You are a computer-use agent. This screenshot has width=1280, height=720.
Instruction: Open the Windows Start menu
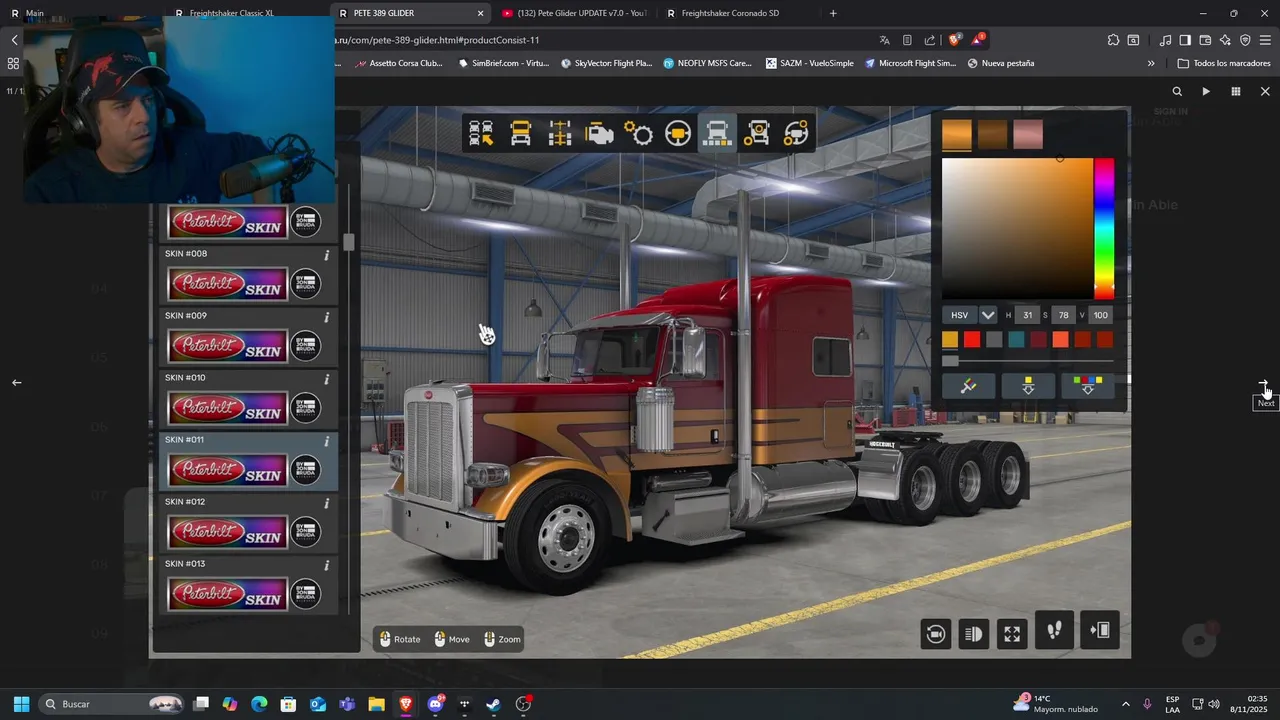tap(21, 704)
